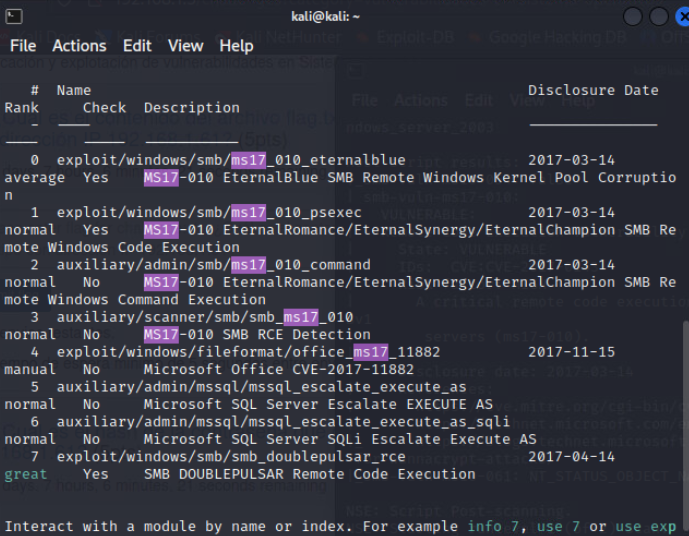The height and width of the screenshot is (536, 689).
Task: Click the office_ms17_11882 exploit line
Action: click(248, 352)
